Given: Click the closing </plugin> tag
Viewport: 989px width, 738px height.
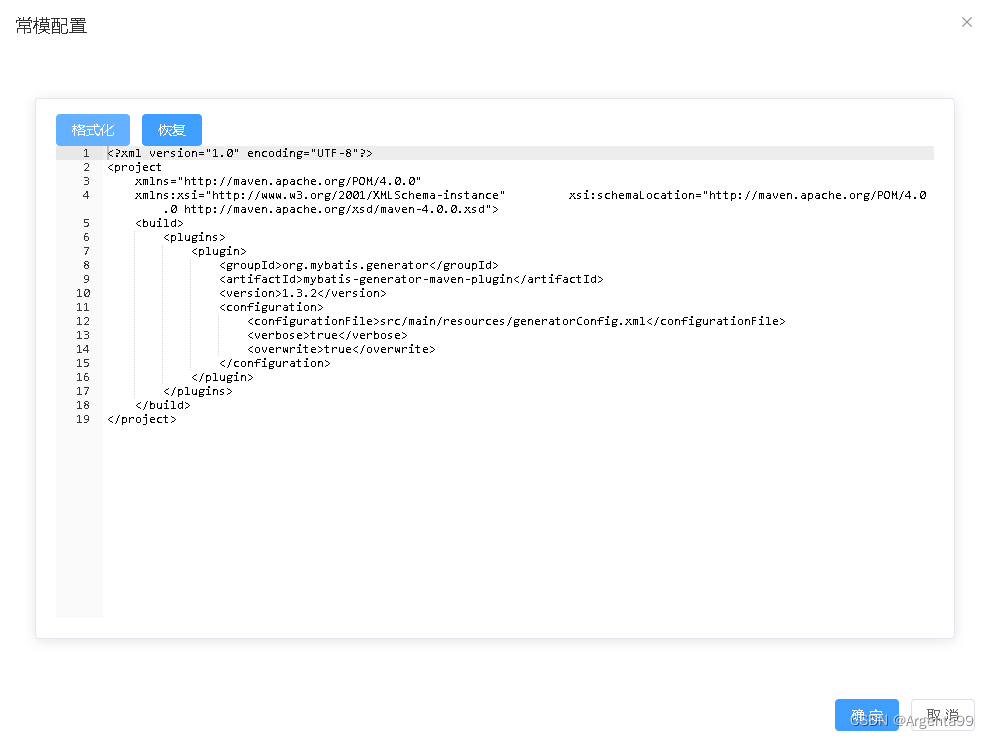Looking at the screenshot, I should pos(222,377).
